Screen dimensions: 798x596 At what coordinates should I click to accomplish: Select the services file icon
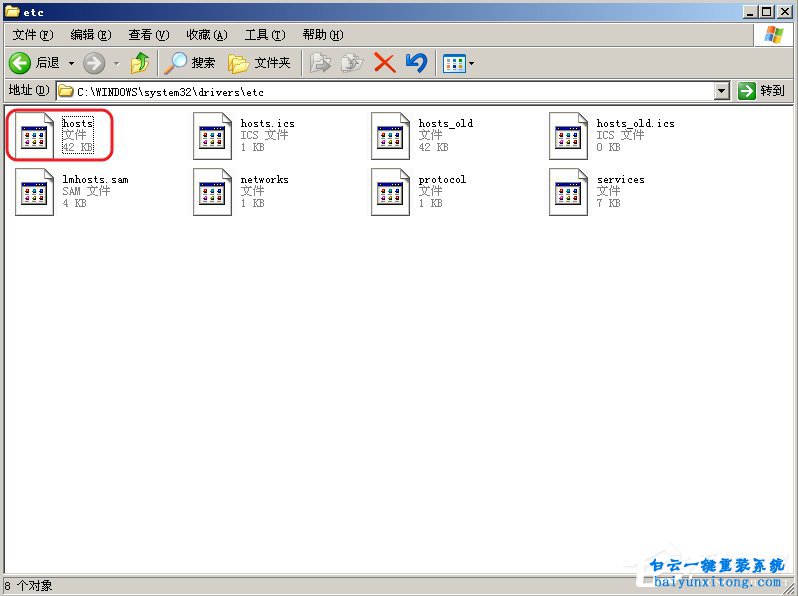[569, 192]
